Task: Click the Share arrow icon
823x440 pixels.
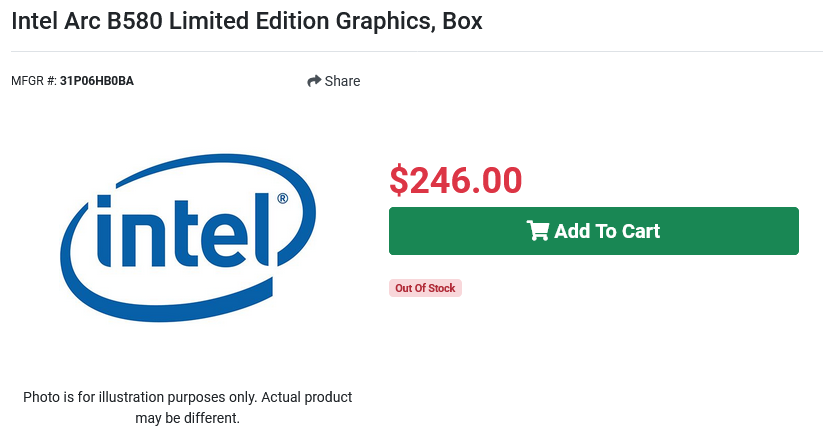Action: click(x=314, y=81)
